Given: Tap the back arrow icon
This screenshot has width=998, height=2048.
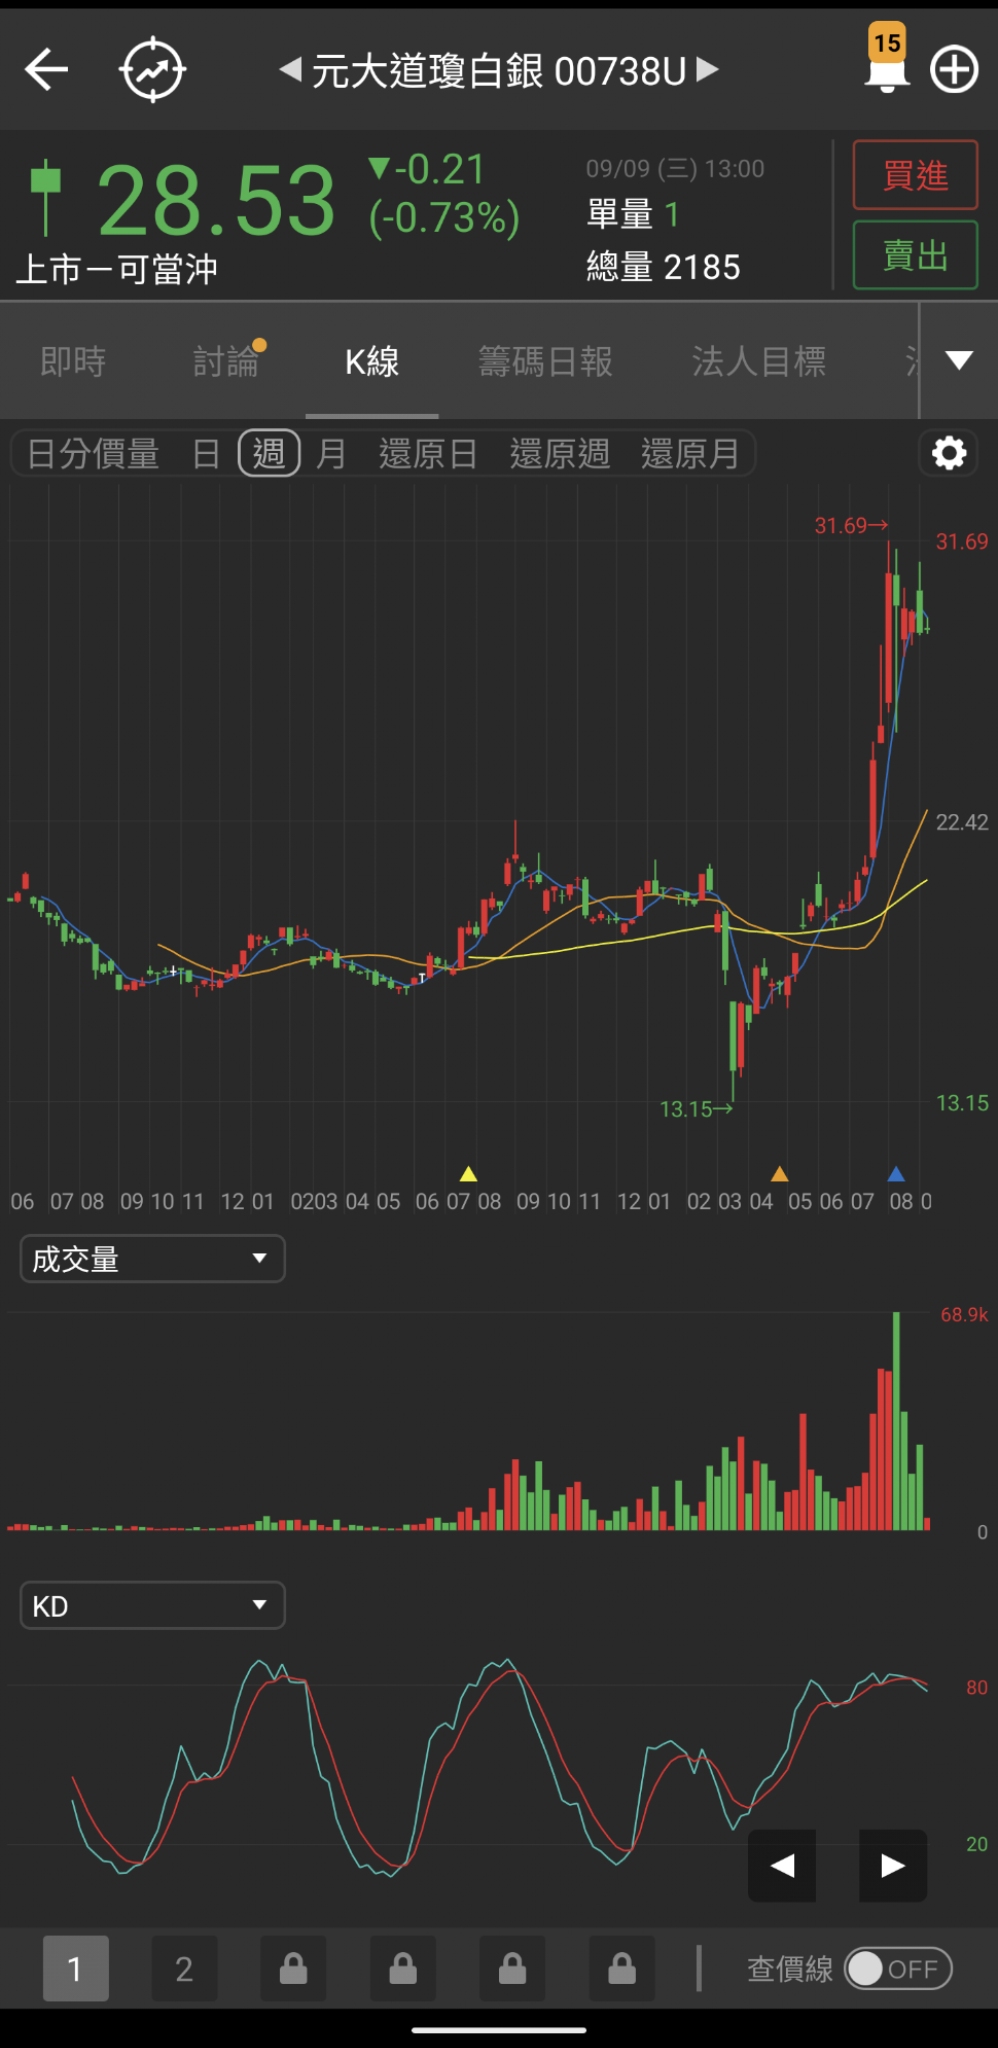Looking at the screenshot, I should pyautogui.click(x=46, y=70).
